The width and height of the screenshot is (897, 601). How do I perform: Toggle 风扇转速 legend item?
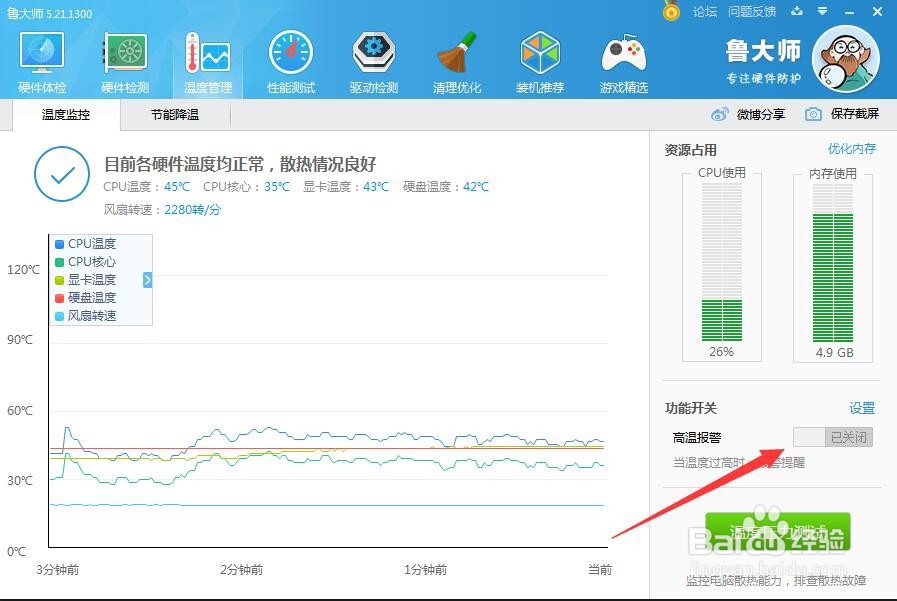tap(86, 316)
